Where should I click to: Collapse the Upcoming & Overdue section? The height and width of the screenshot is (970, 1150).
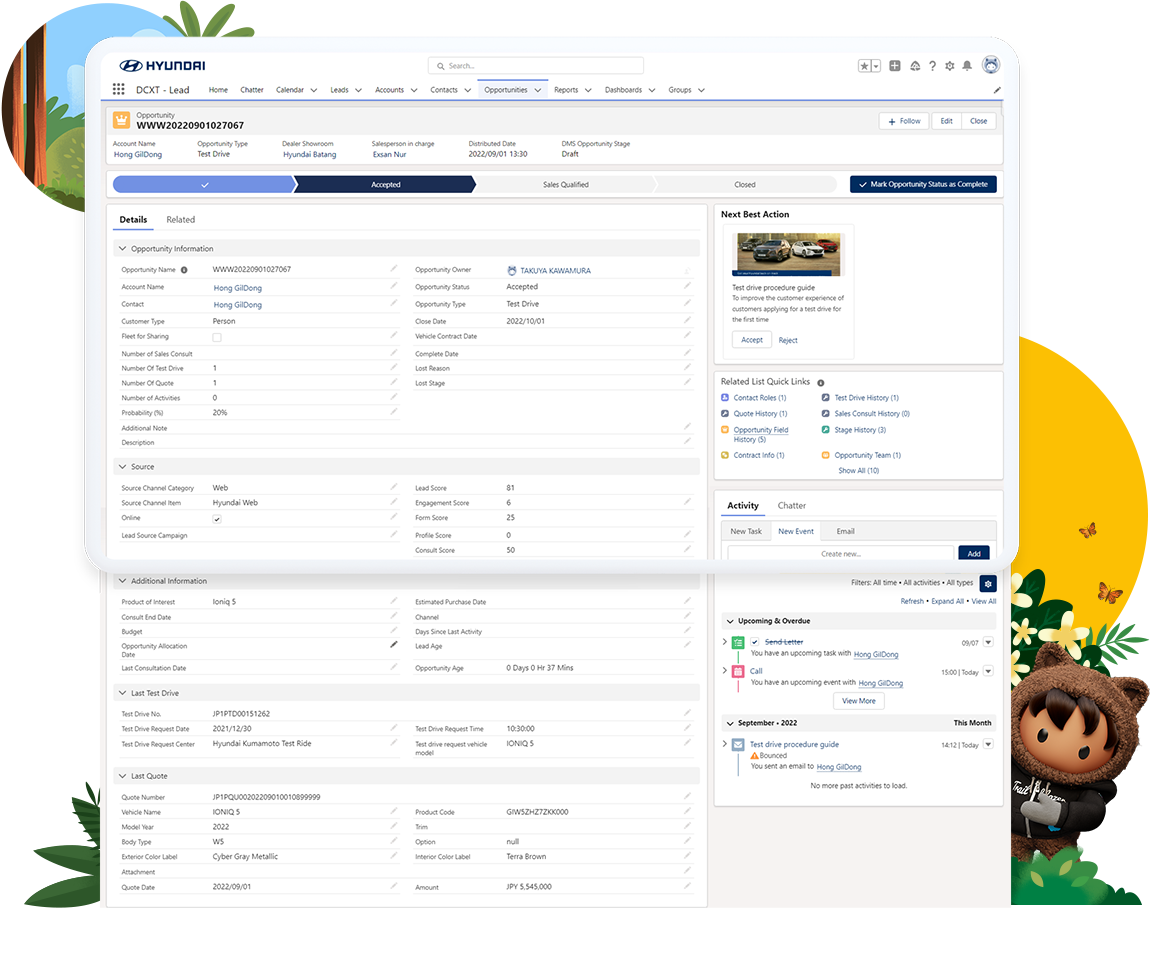(729, 621)
